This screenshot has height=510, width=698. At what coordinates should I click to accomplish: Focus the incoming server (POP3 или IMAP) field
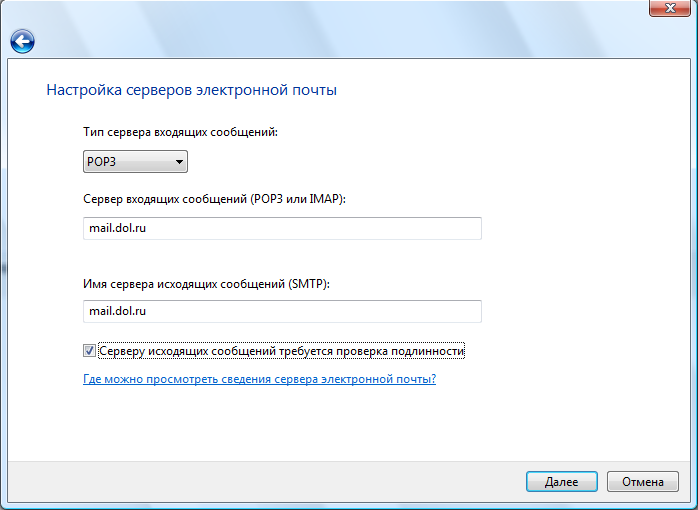282,228
